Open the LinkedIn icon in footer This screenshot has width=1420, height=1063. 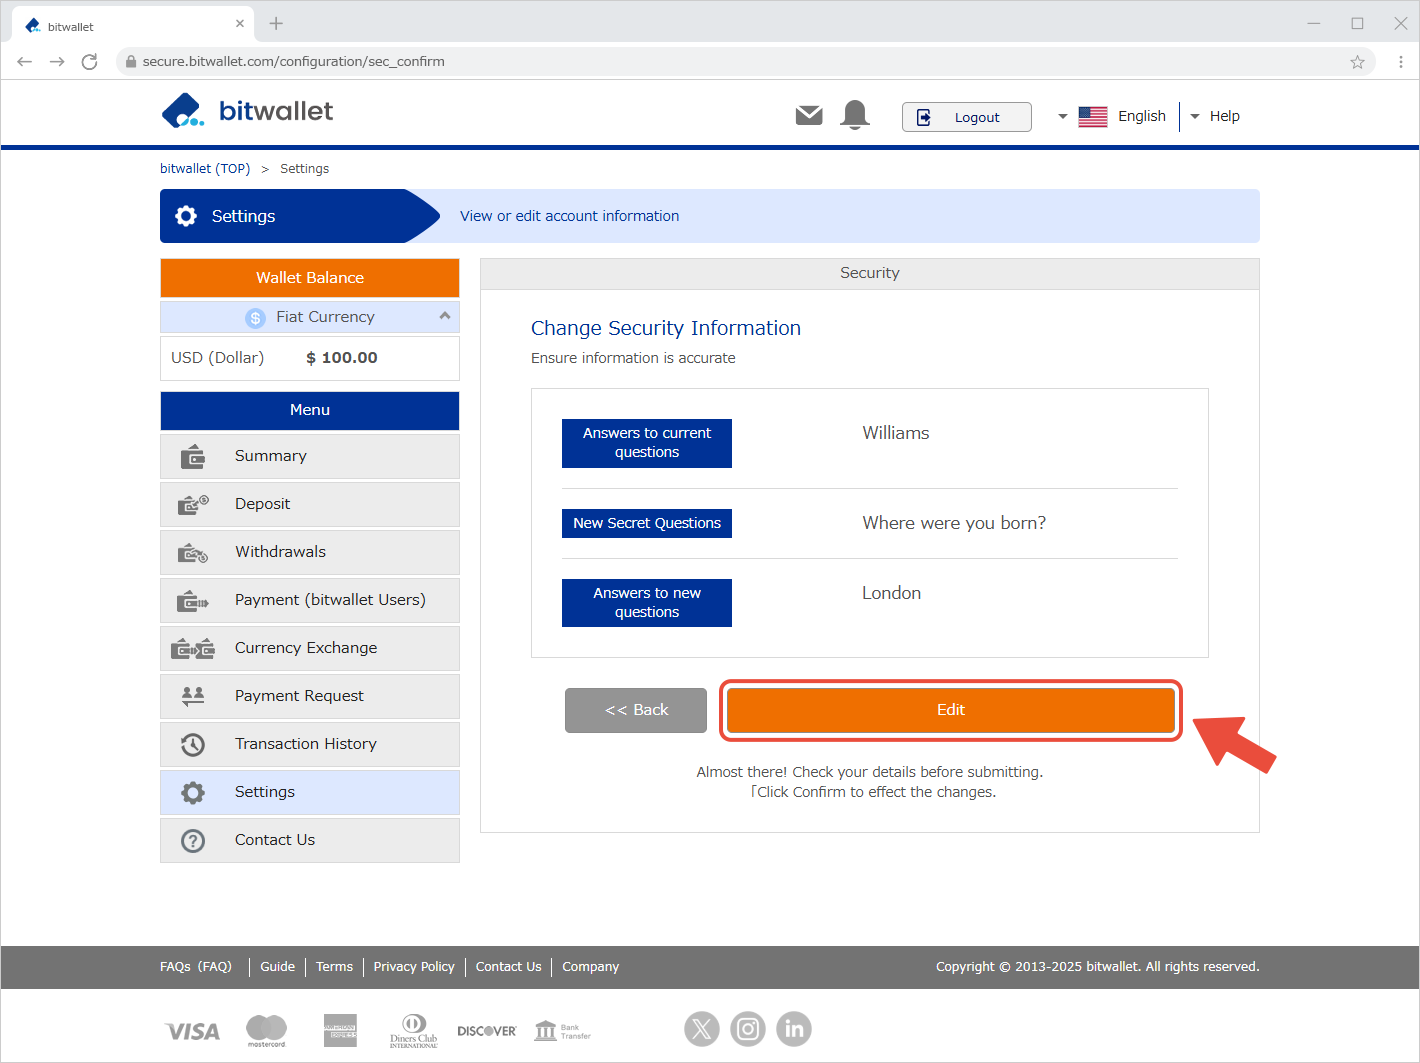tap(794, 1028)
